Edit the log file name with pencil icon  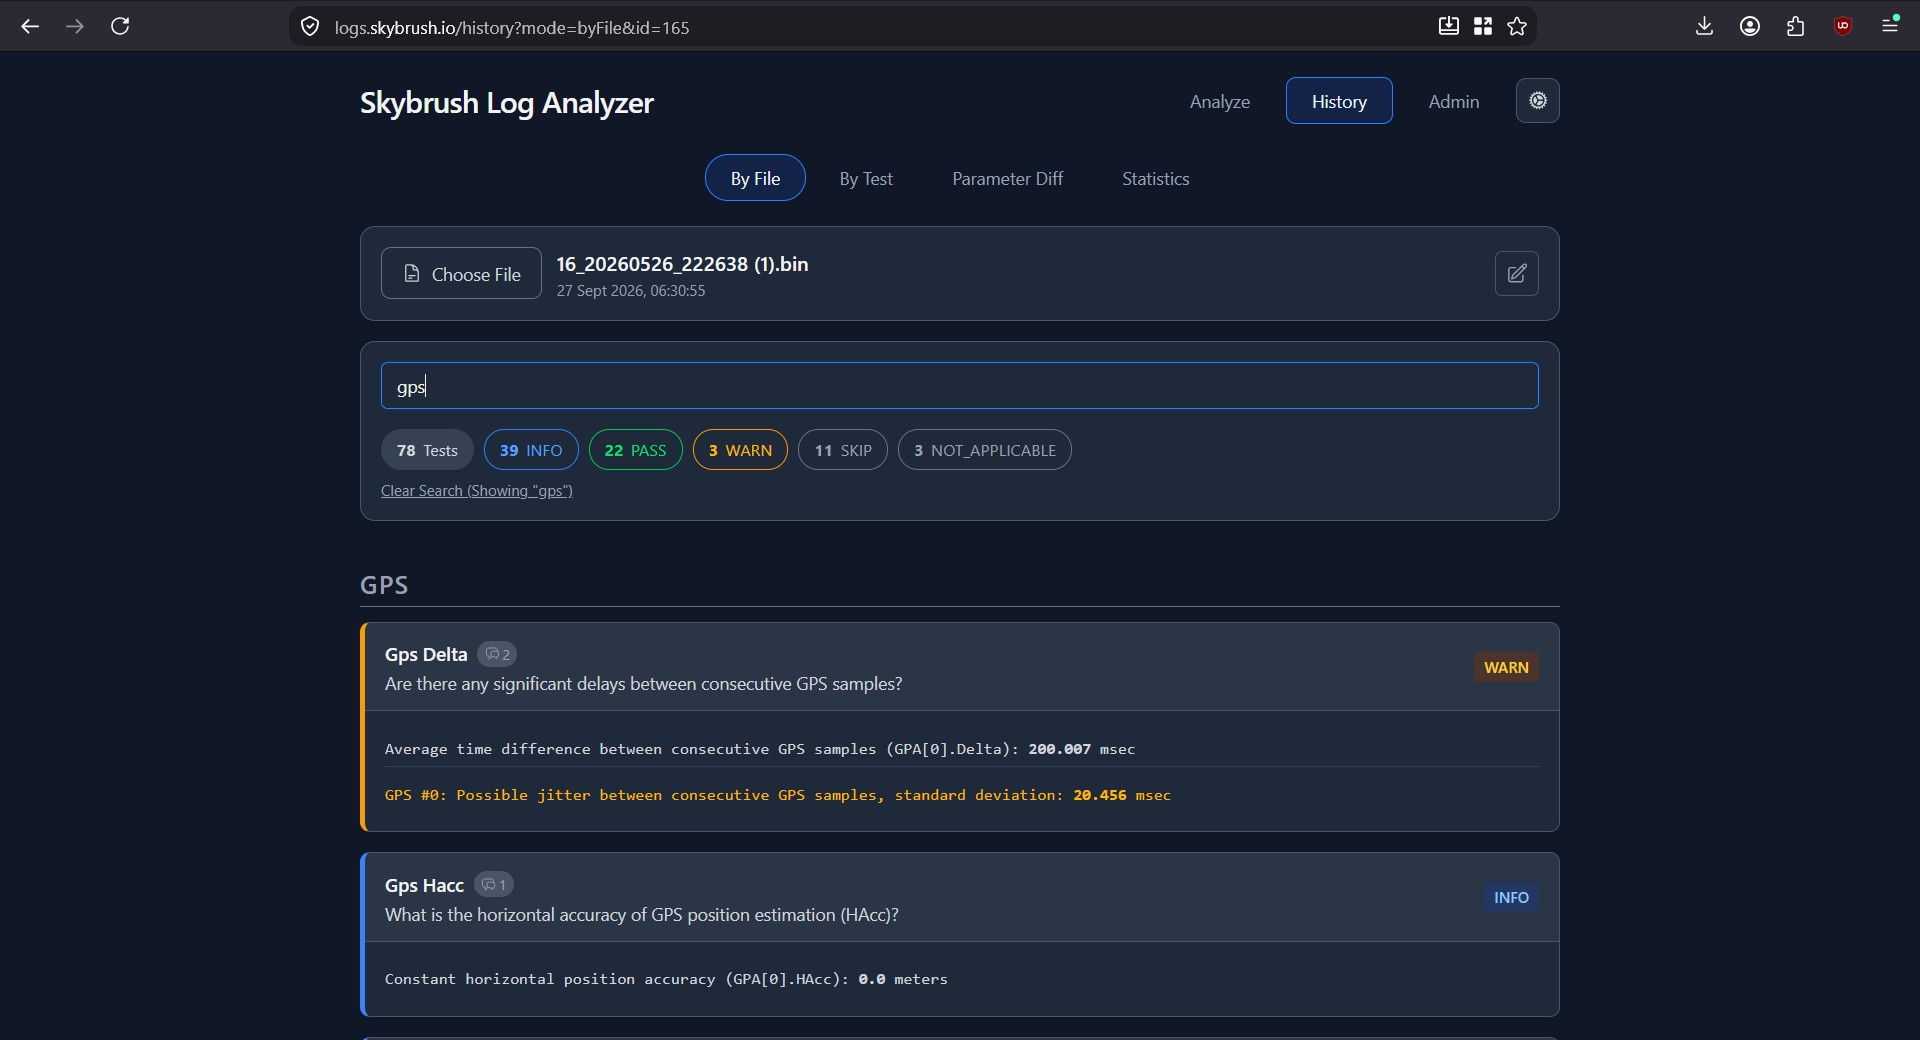[x=1517, y=274]
